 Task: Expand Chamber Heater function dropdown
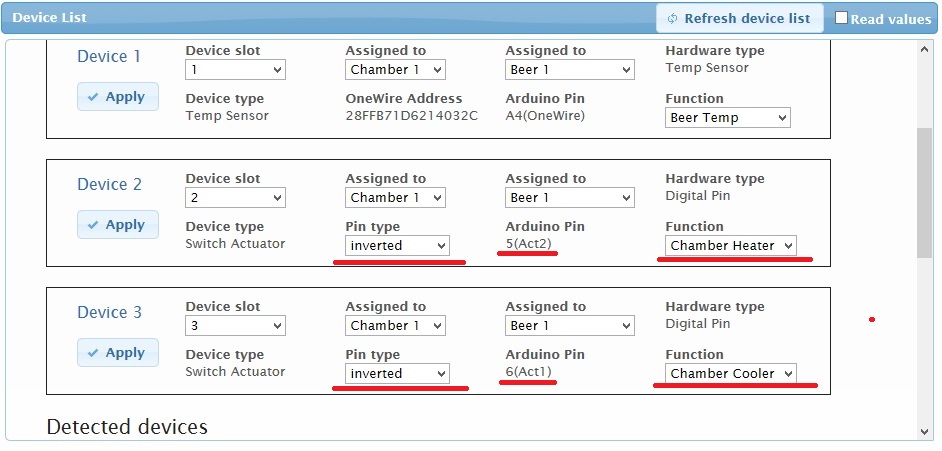pos(731,246)
